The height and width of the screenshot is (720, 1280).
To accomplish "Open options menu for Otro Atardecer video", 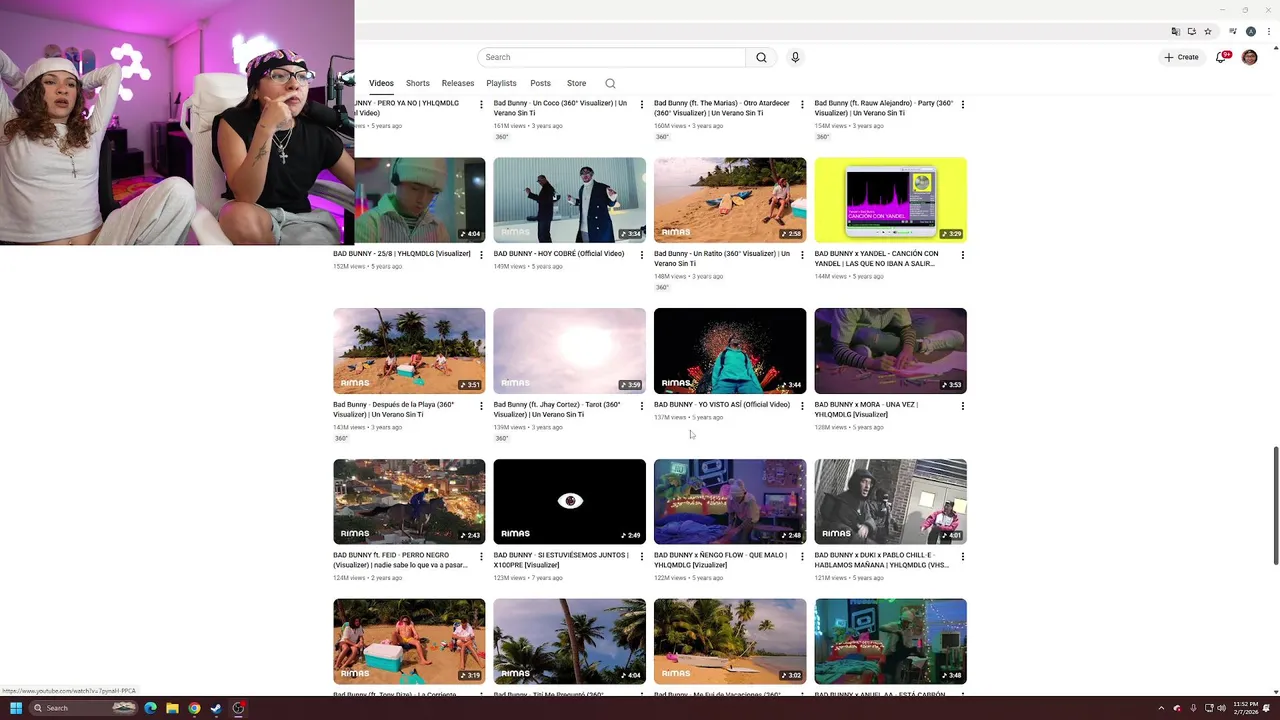I will click(x=802, y=104).
